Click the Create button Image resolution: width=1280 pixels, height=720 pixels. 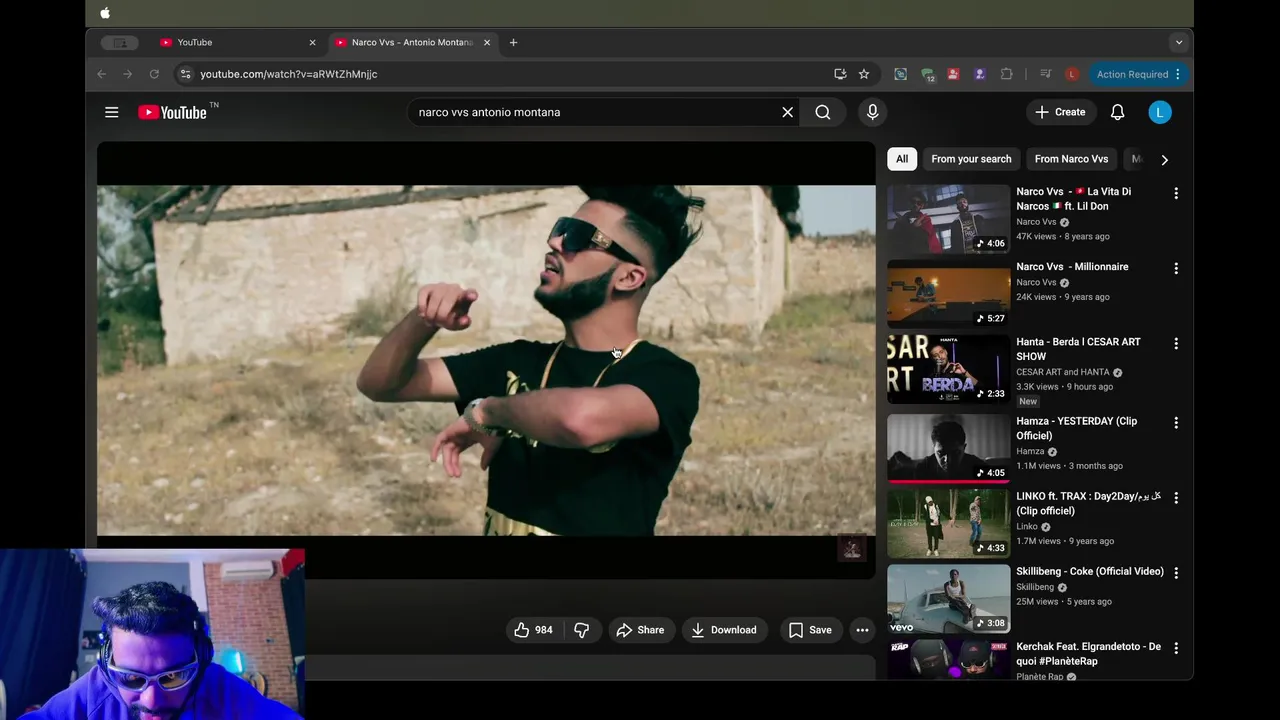tap(1060, 112)
